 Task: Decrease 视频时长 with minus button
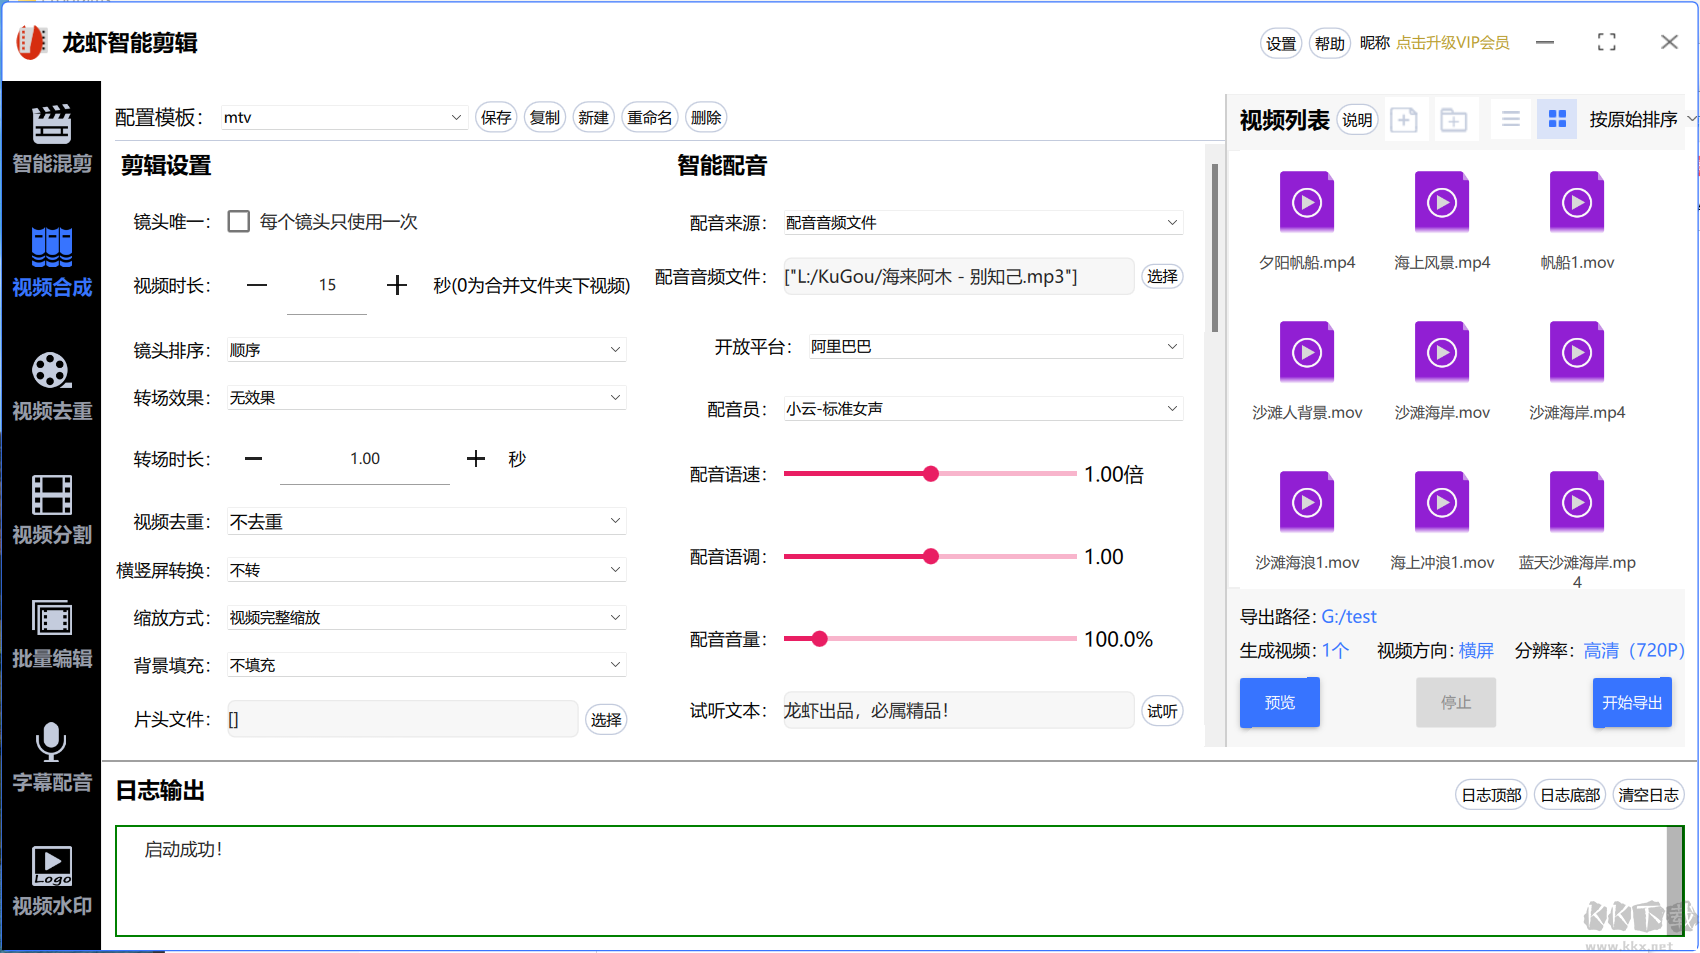click(x=257, y=285)
